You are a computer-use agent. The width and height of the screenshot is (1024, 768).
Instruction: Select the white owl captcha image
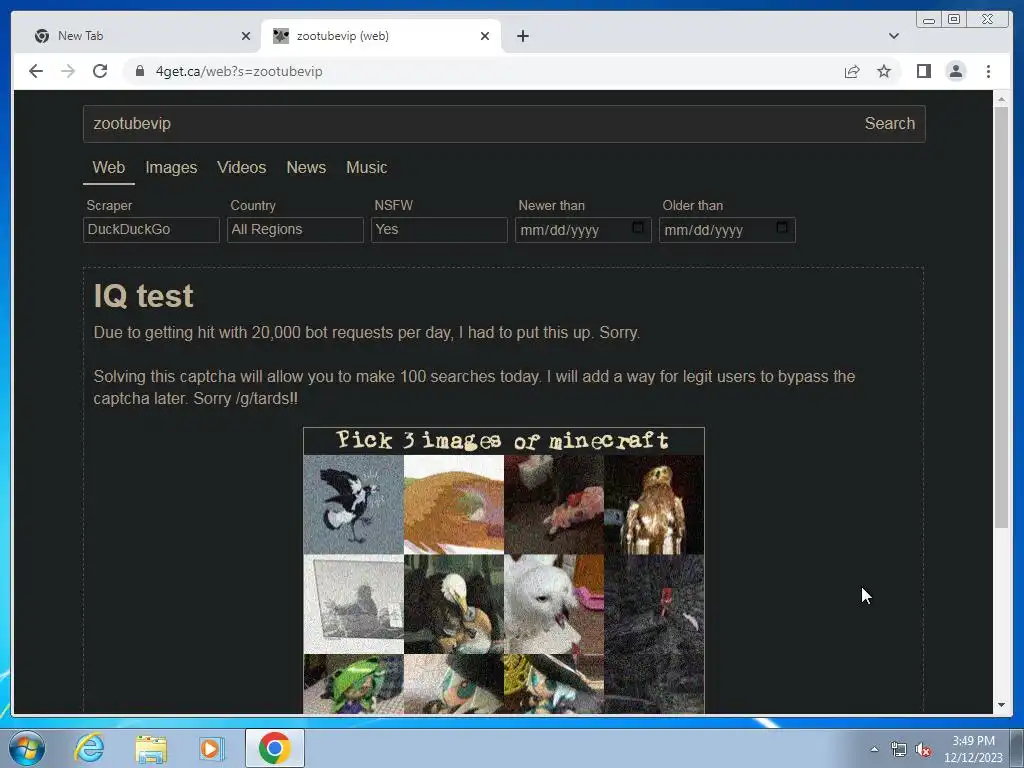tap(554, 604)
